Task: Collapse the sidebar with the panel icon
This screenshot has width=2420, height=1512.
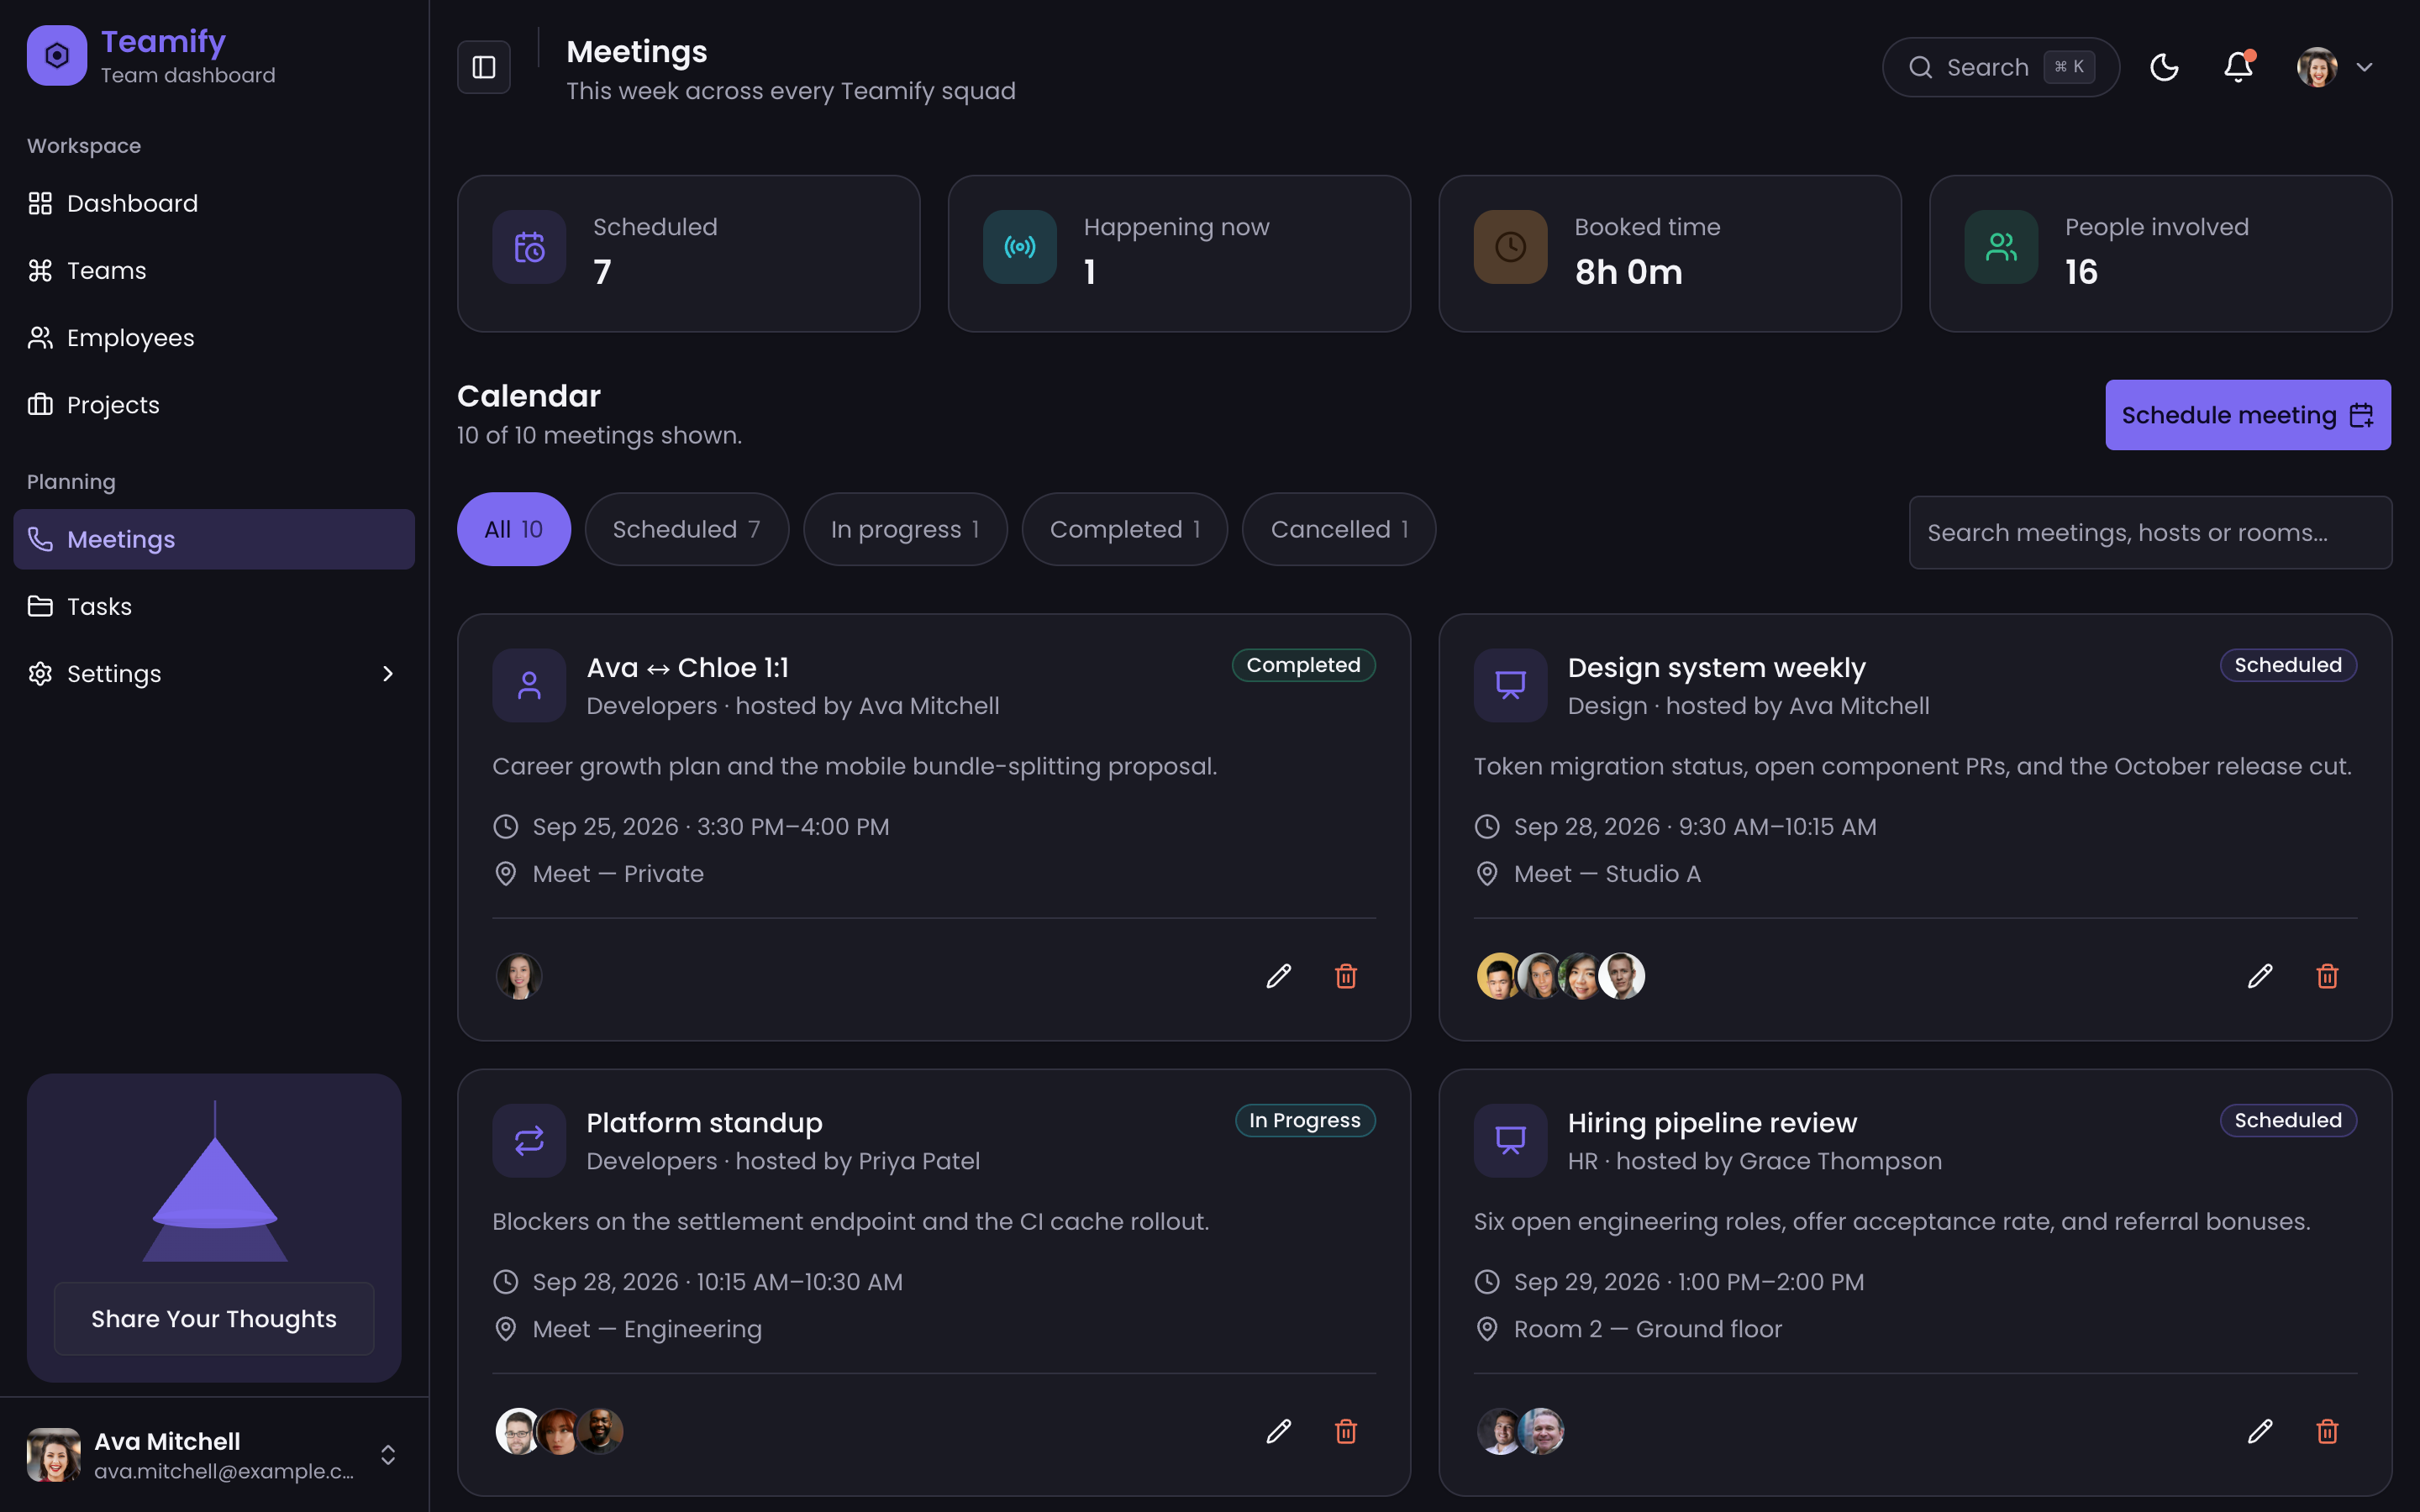Action: (x=484, y=67)
